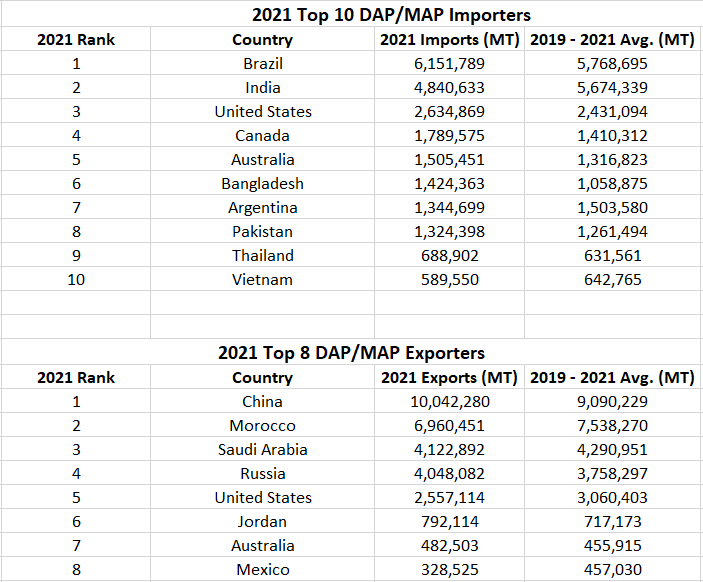Select the value 2,634,869
The image size is (703, 582).
[450, 112]
